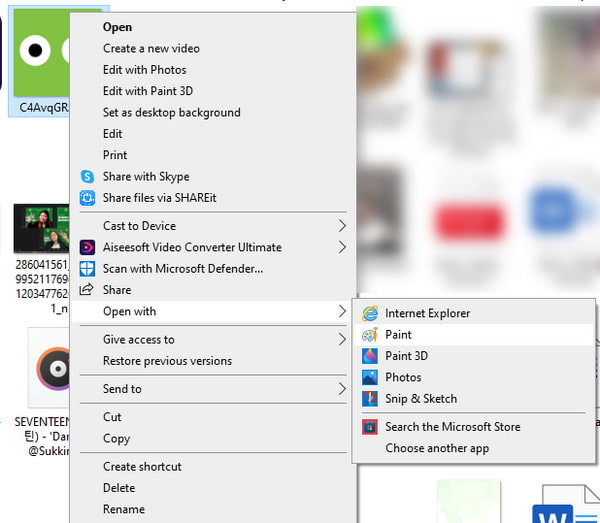The height and width of the screenshot is (523, 600).
Task: Click the Print menu entry
Action: 214,155
